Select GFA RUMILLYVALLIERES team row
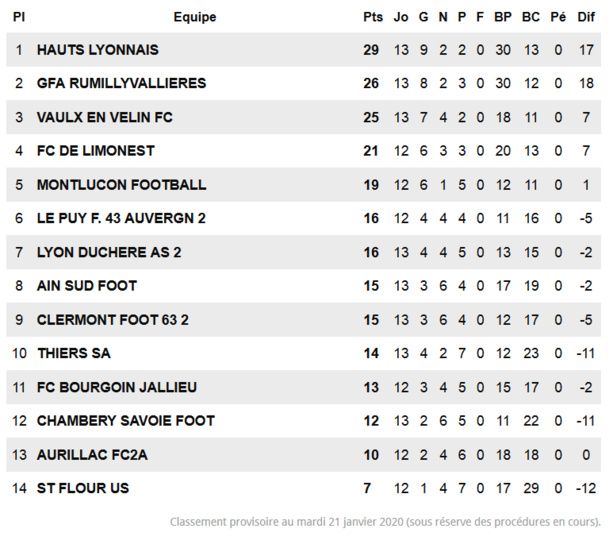613x544 pixels. (x=121, y=84)
